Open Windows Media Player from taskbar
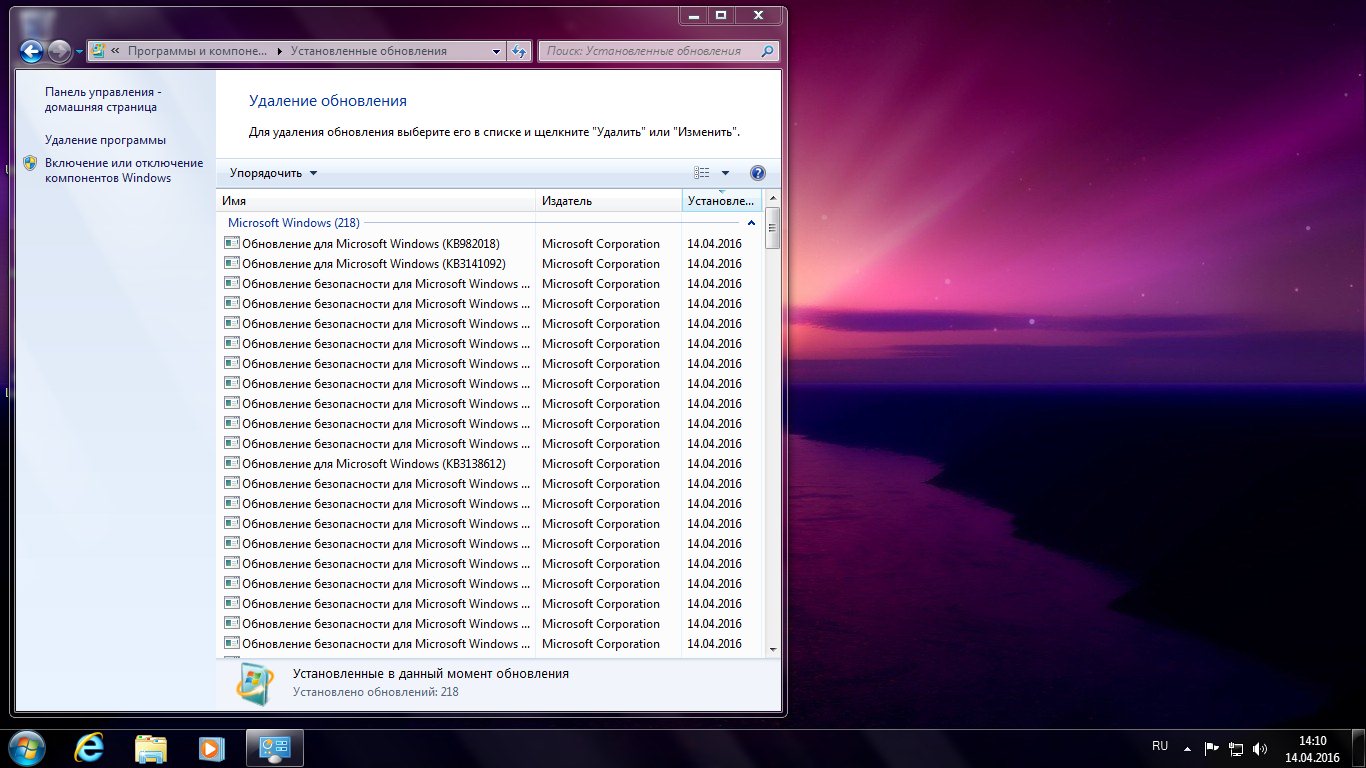 coord(211,747)
